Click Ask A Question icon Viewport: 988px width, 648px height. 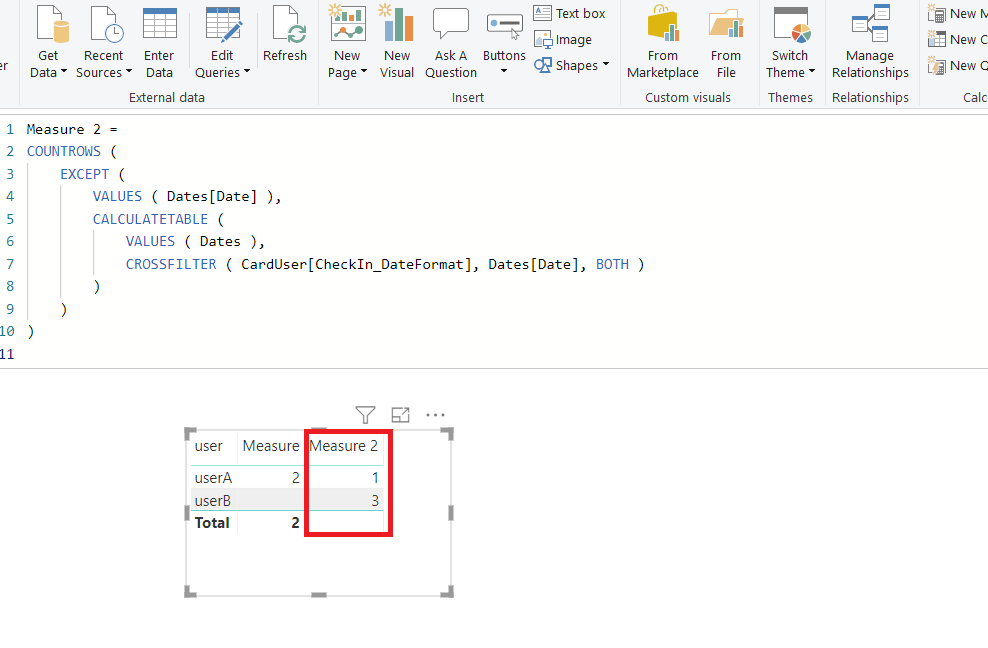point(450,32)
